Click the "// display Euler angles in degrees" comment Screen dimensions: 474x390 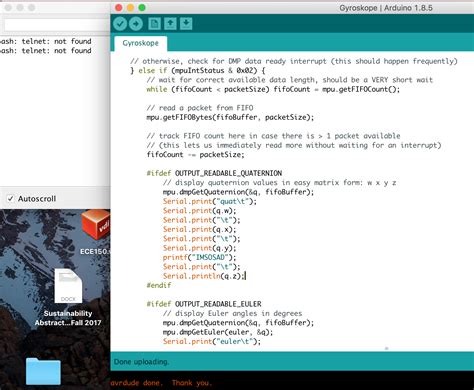point(232,313)
